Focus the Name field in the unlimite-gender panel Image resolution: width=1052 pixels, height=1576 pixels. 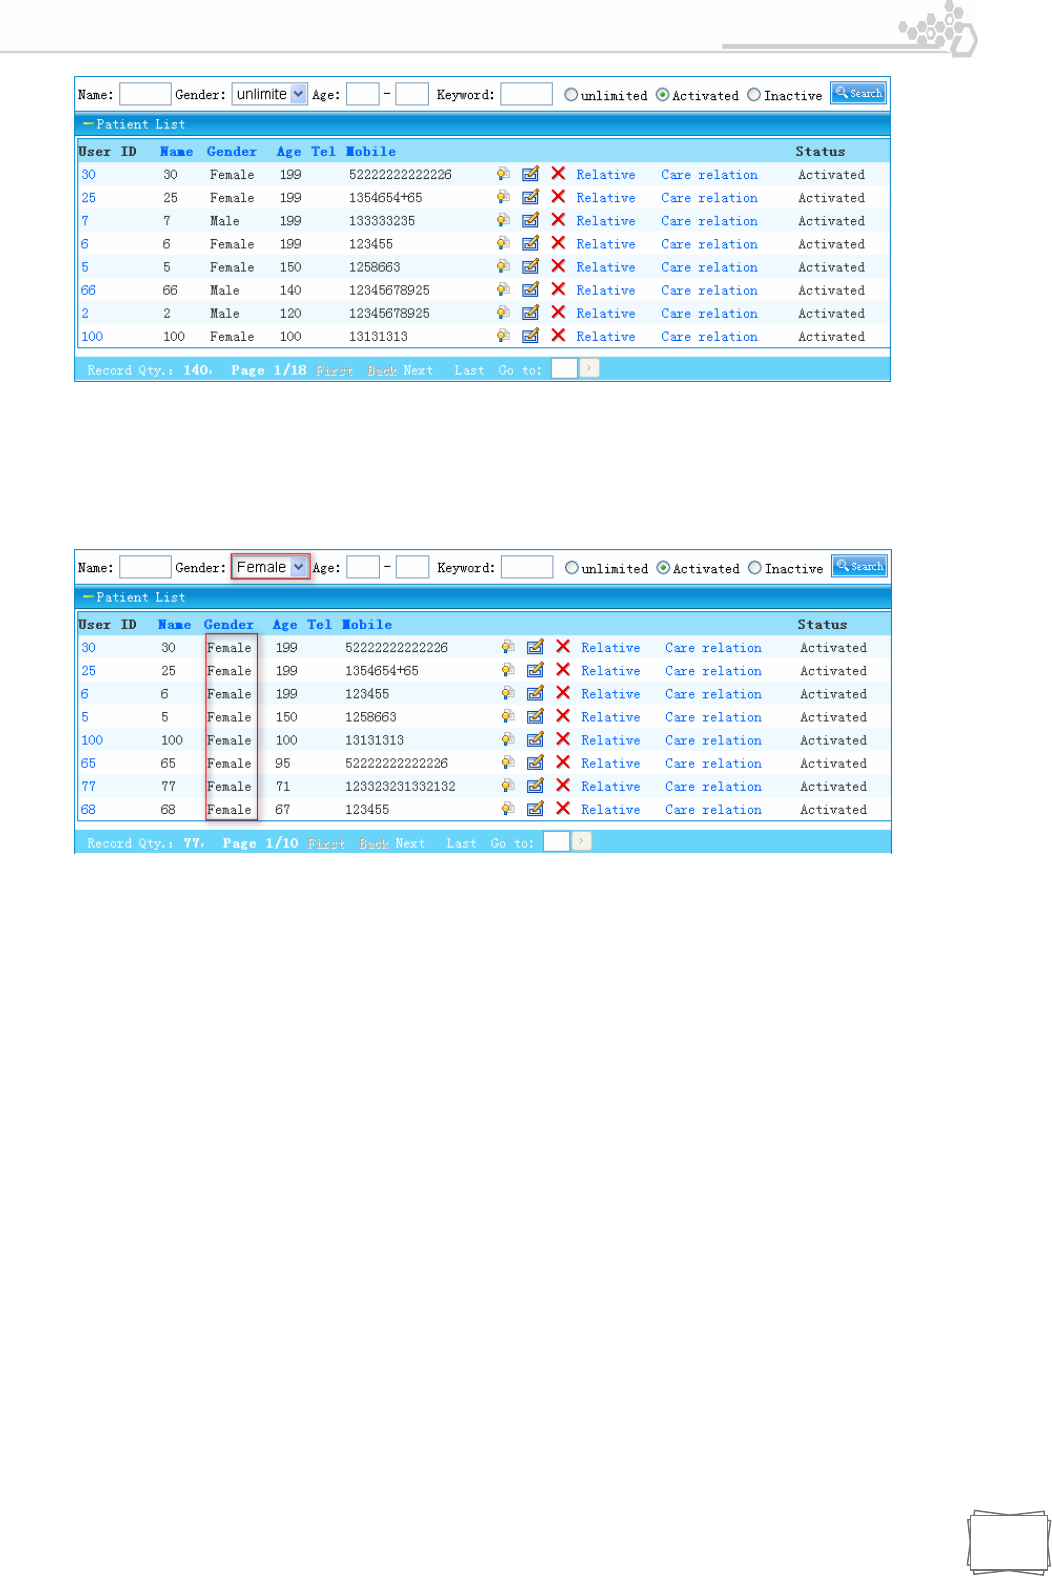pyautogui.click(x=145, y=94)
